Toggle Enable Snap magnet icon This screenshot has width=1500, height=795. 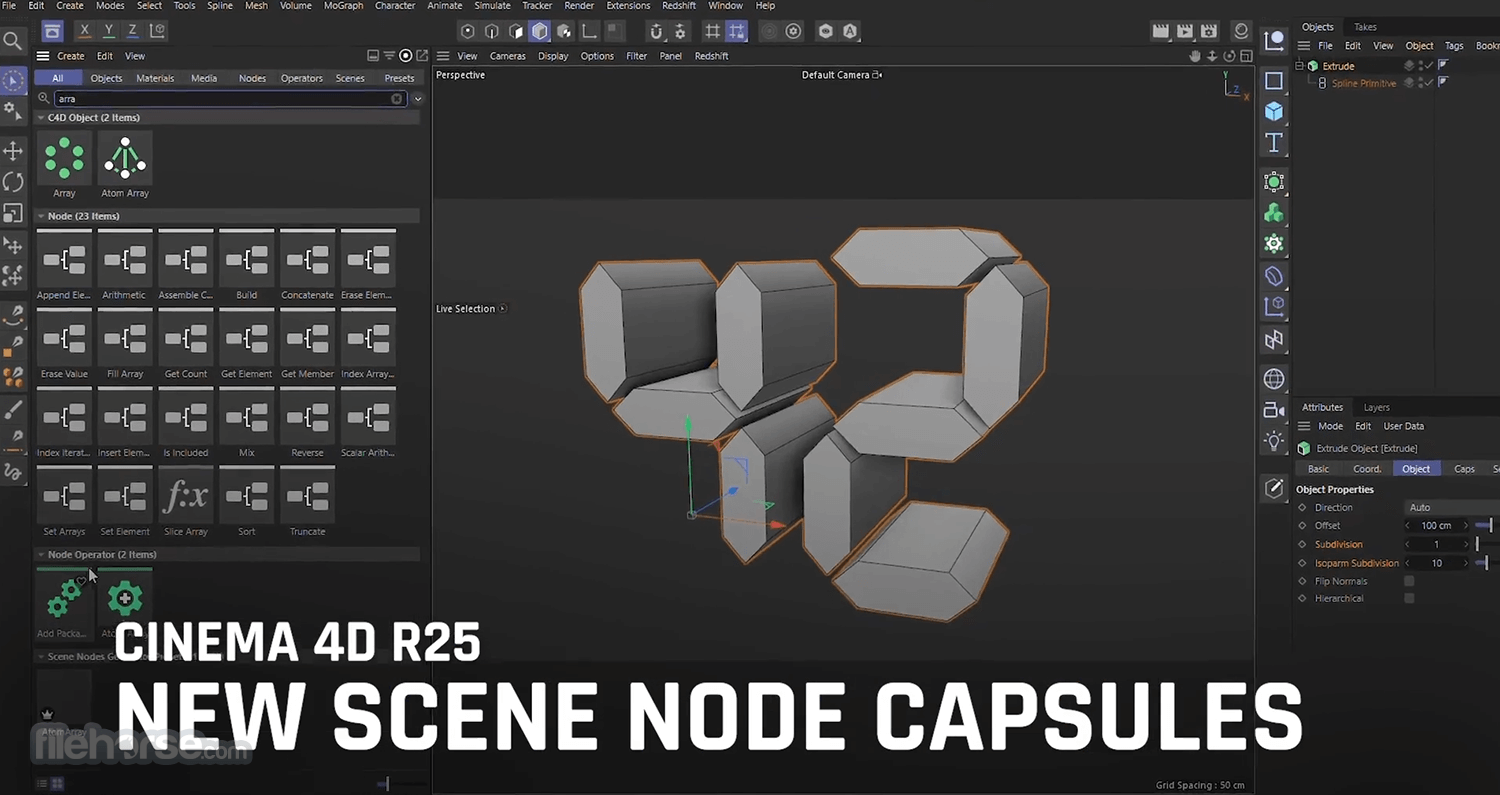click(x=656, y=32)
